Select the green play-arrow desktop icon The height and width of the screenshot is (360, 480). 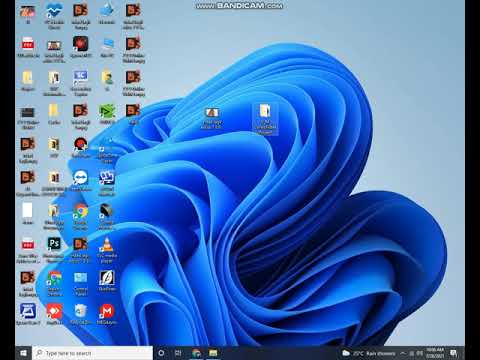tap(107, 111)
